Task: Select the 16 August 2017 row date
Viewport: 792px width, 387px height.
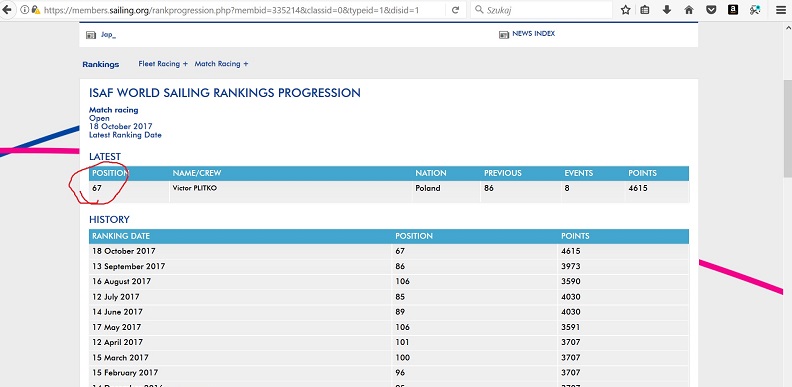Action: pyautogui.click(x=121, y=281)
